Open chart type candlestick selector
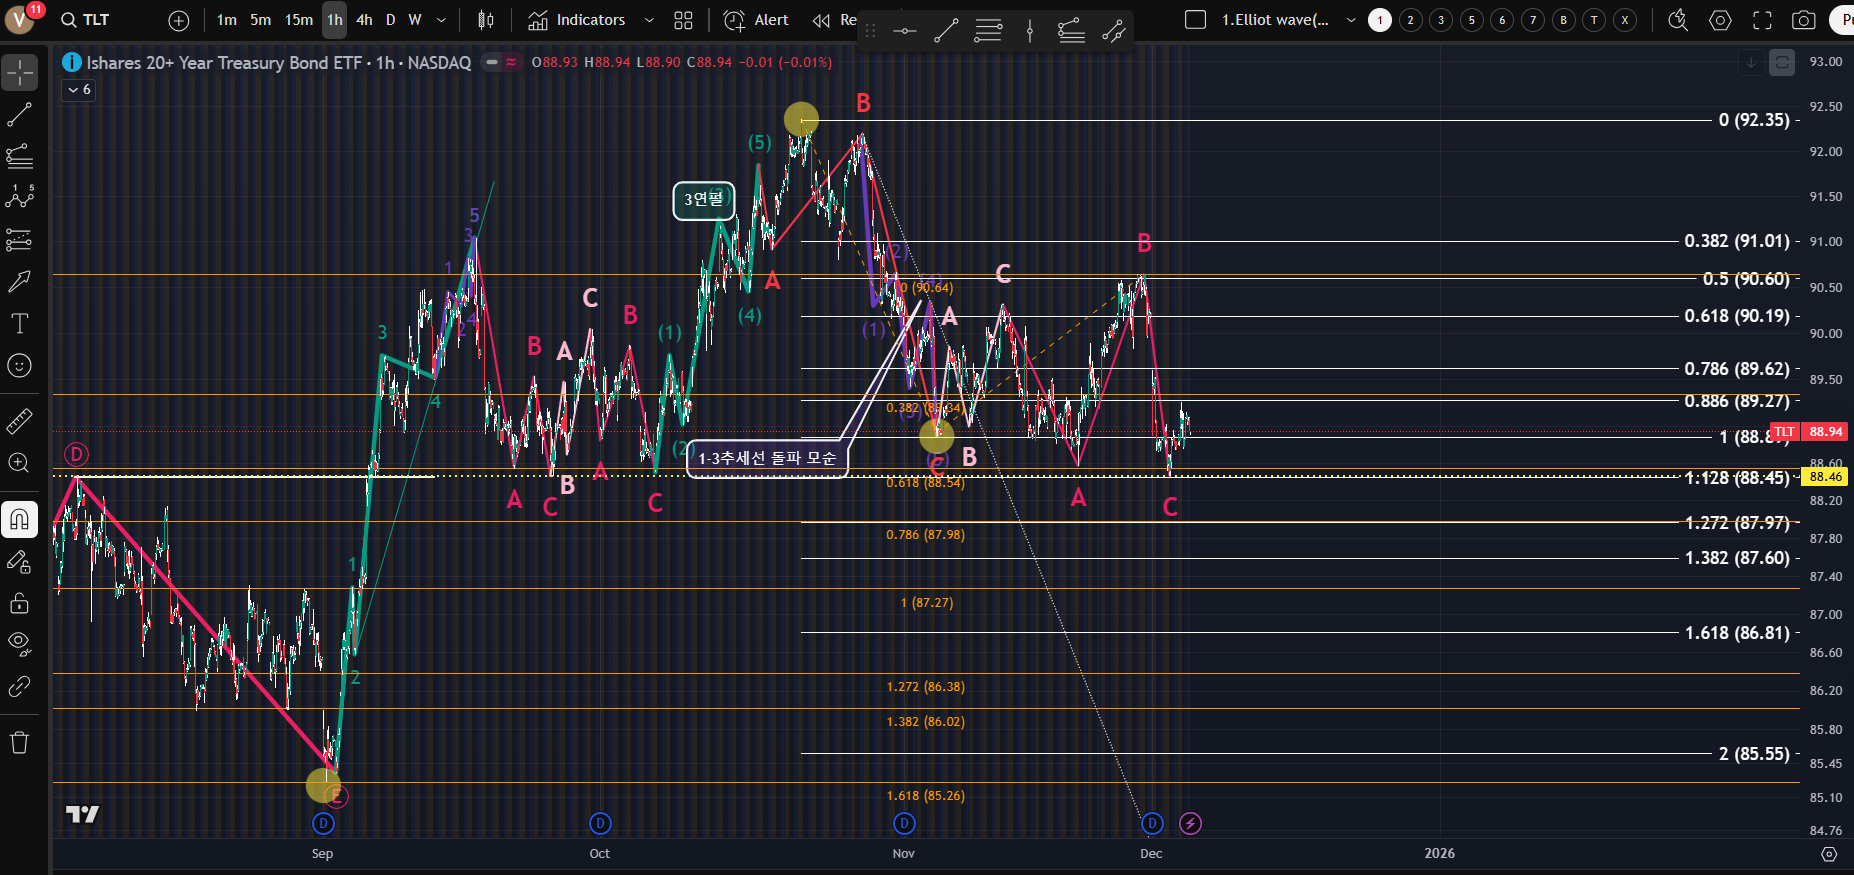Image resolution: width=1854 pixels, height=875 pixels. [486, 20]
